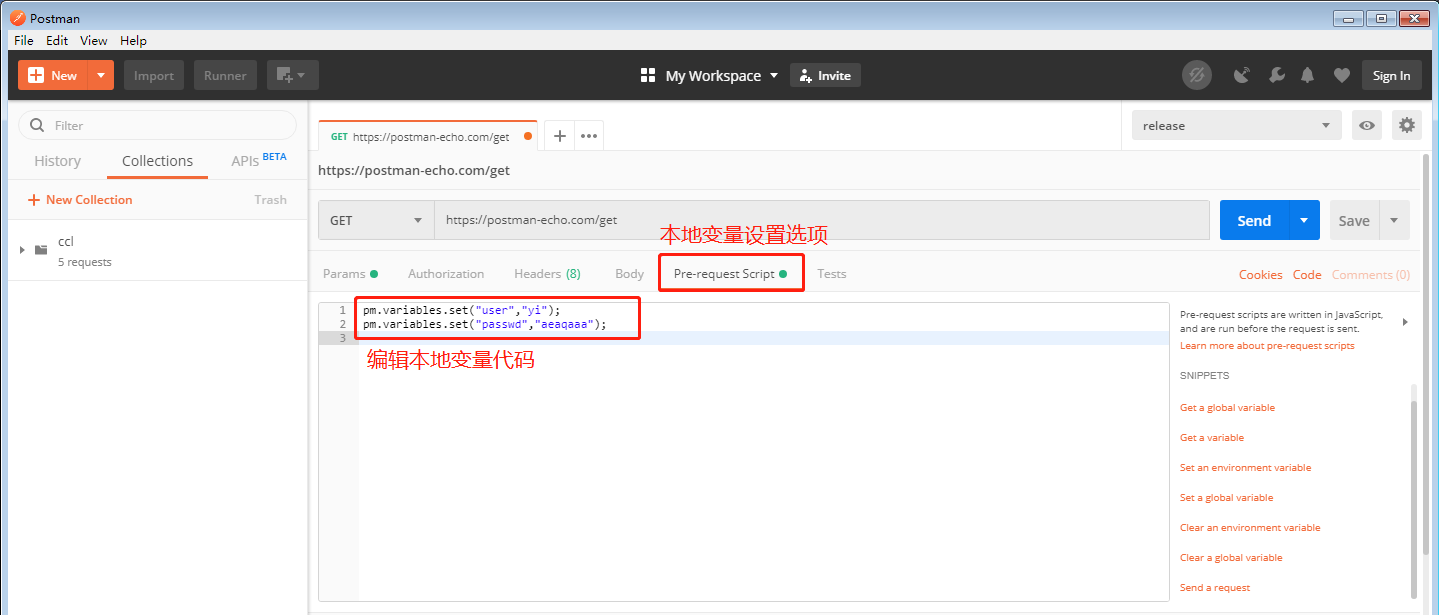This screenshot has height=615, width=1439.
Task: Select the ccl collection folder
Action: (160, 250)
